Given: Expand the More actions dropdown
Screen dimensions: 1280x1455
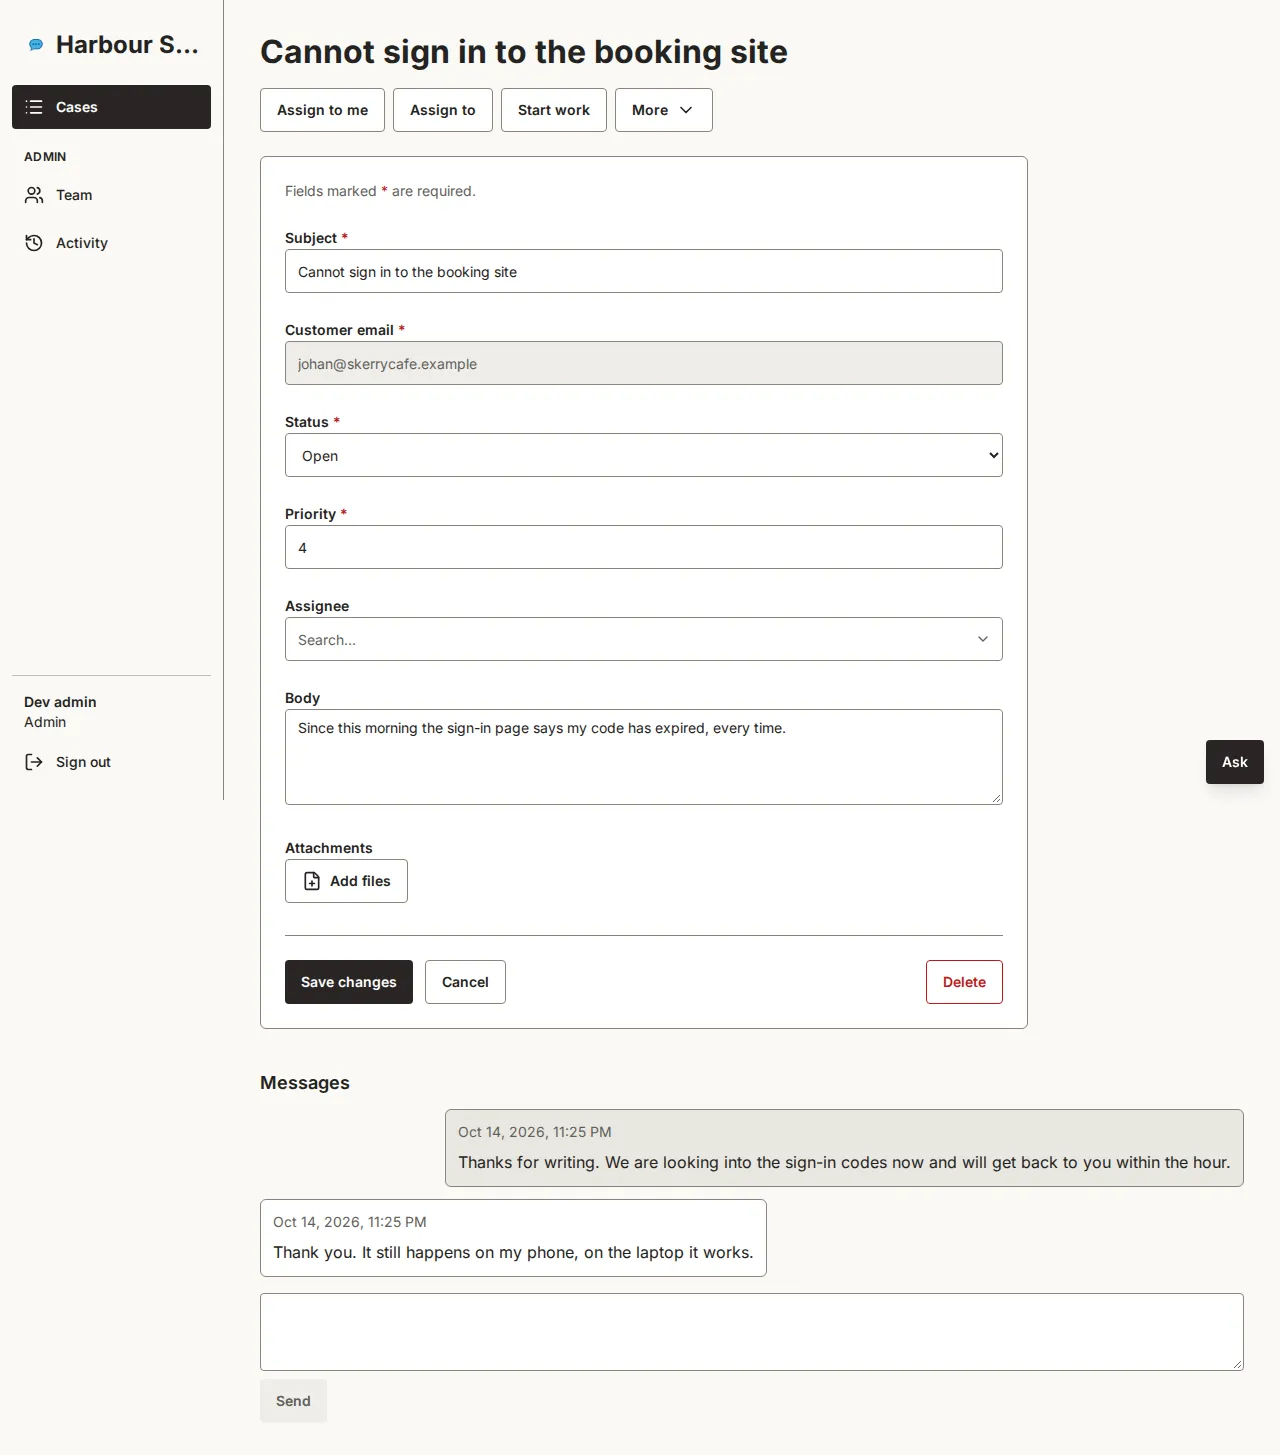Looking at the screenshot, I should 664,110.
